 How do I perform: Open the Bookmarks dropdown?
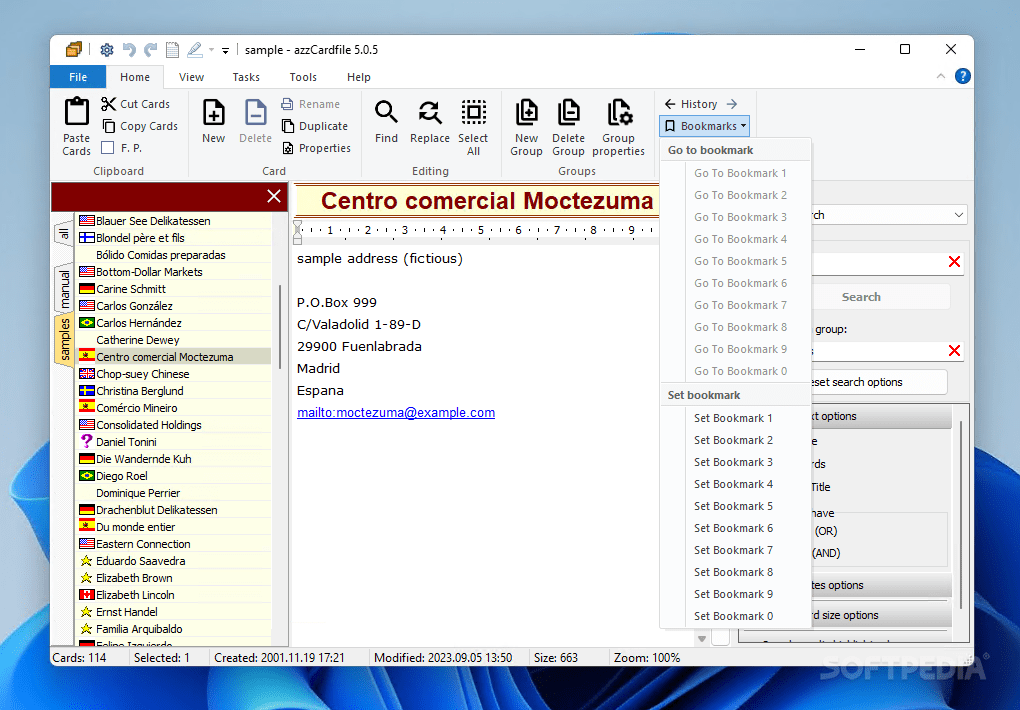pos(704,125)
